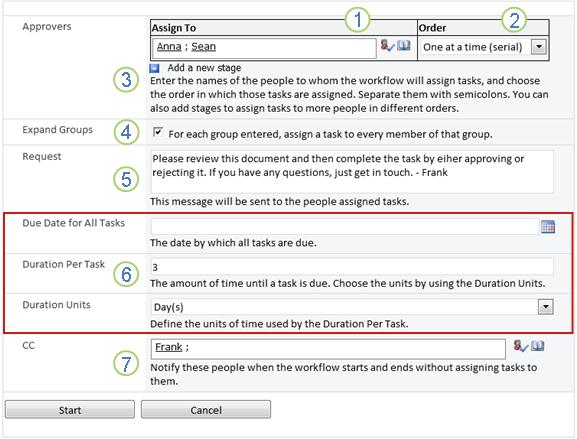The image size is (577, 439).
Task: Click the Start button
Action: click(70, 410)
